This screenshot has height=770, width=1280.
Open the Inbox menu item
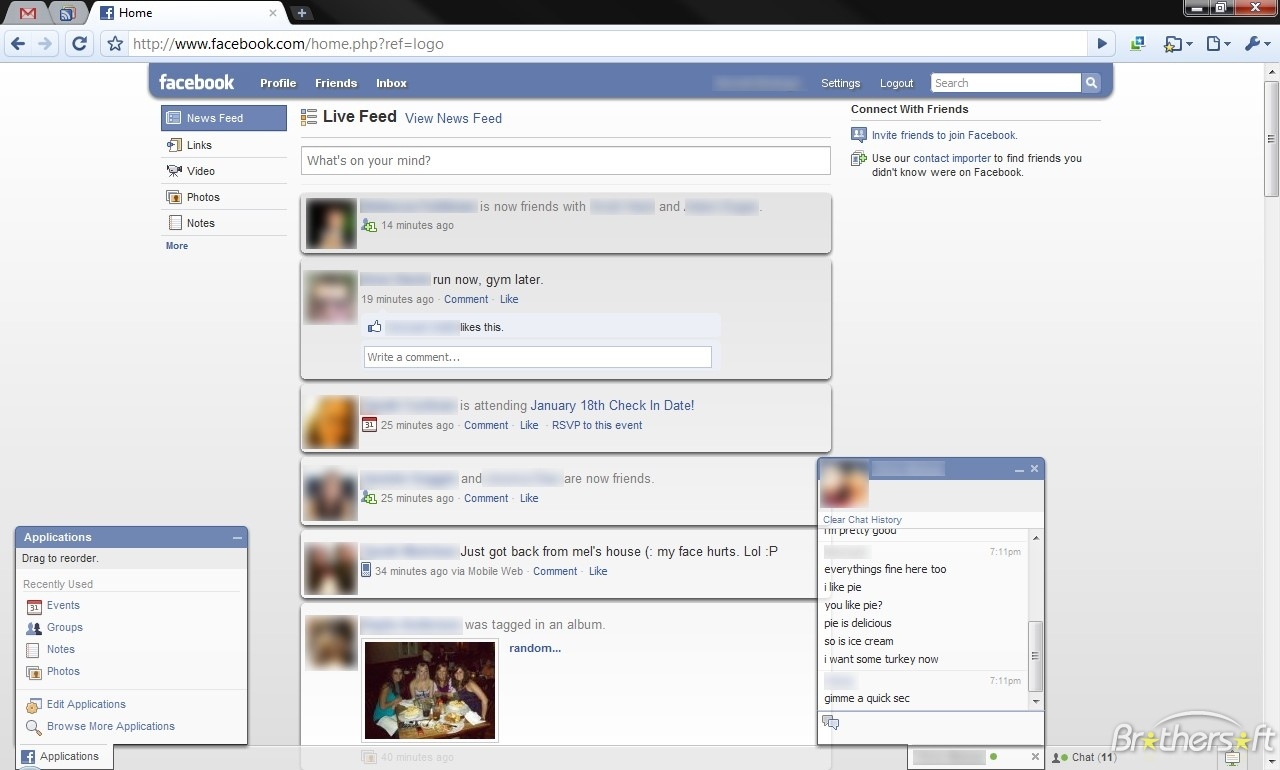click(x=390, y=83)
